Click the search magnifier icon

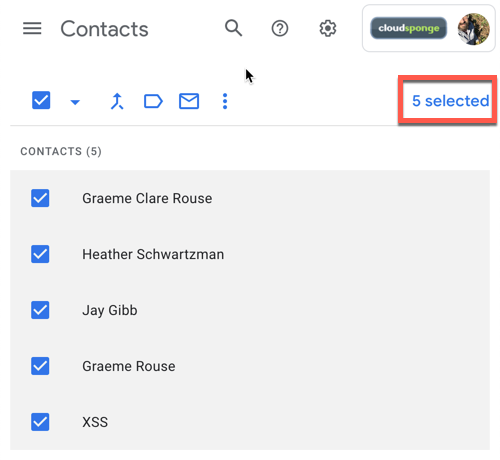tap(233, 28)
